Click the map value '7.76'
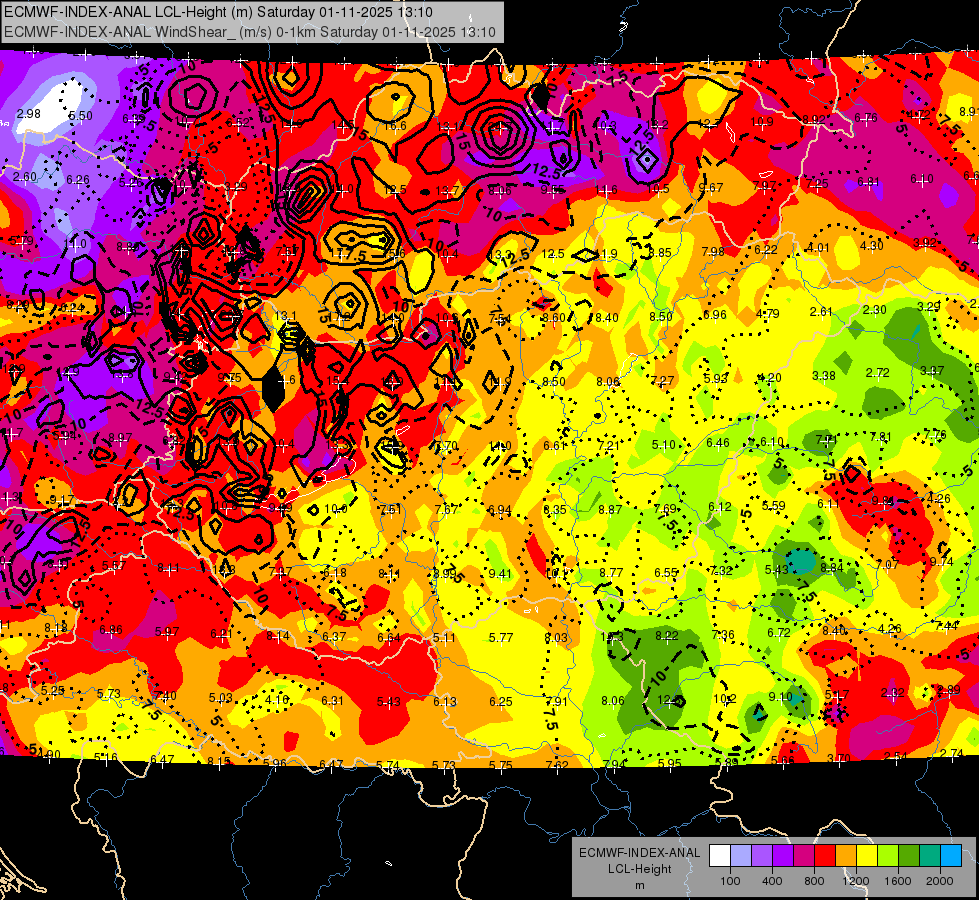 pyautogui.click(x=935, y=434)
